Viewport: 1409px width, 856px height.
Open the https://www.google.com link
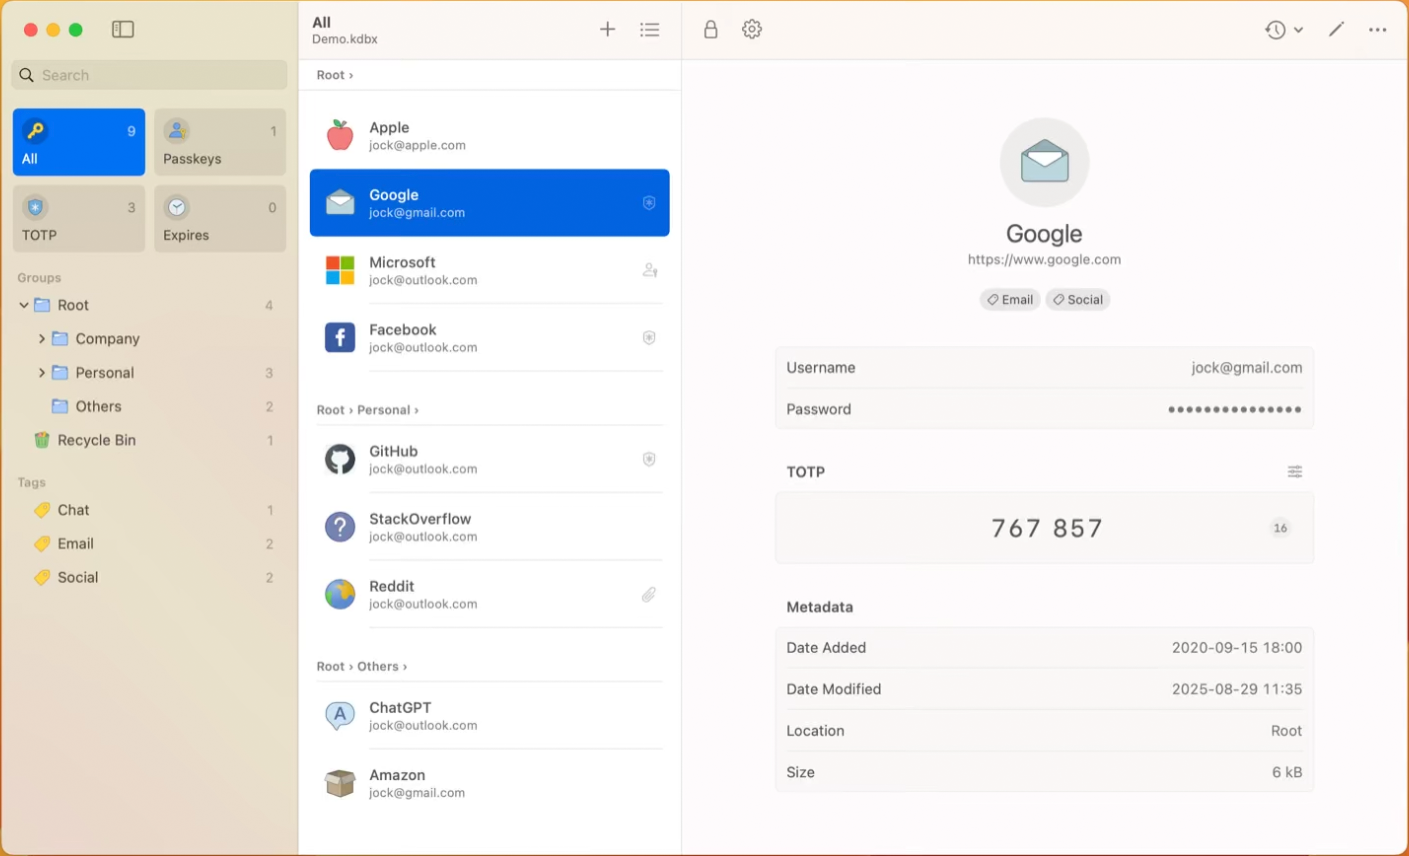(1044, 260)
